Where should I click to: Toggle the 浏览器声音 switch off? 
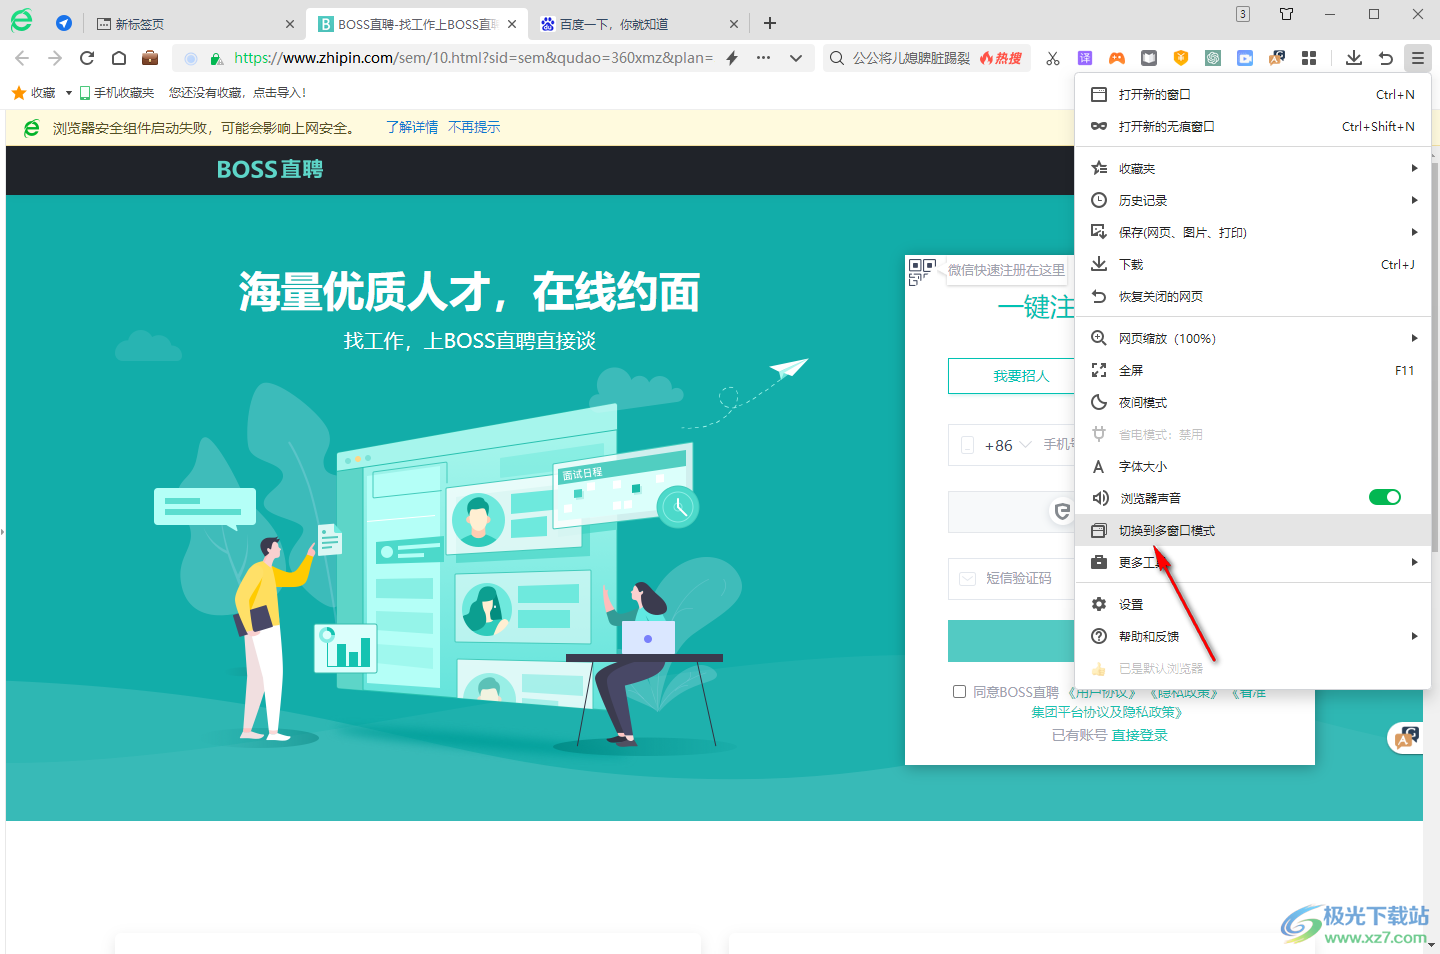[x=1385, y=497]
